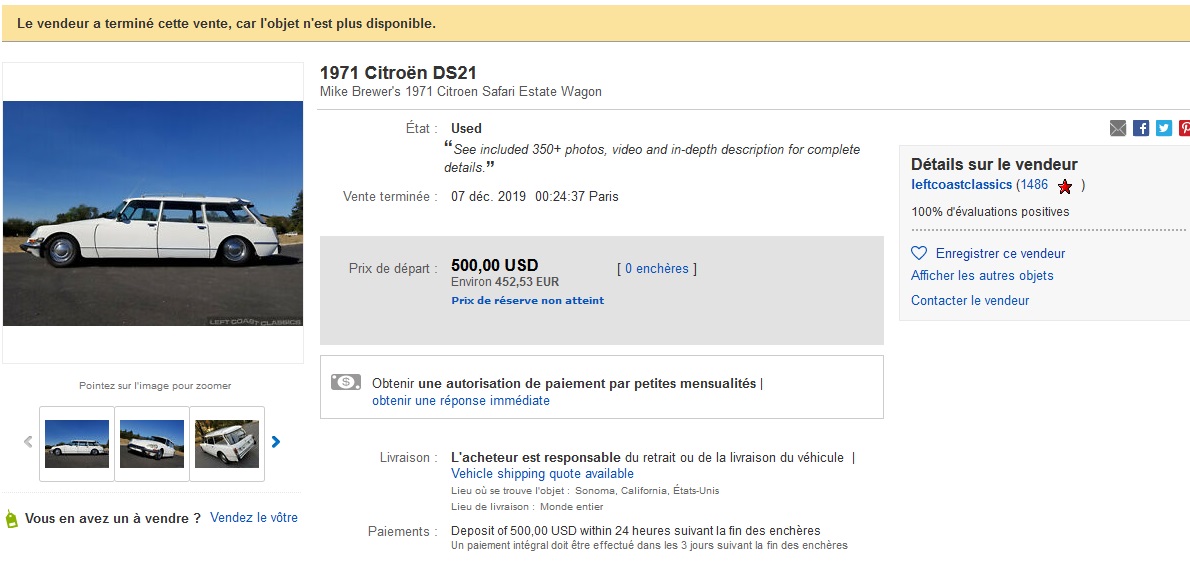Click heart icon to save seller
This screenshot has width=1190, height=565.
[x=919, y=254]
